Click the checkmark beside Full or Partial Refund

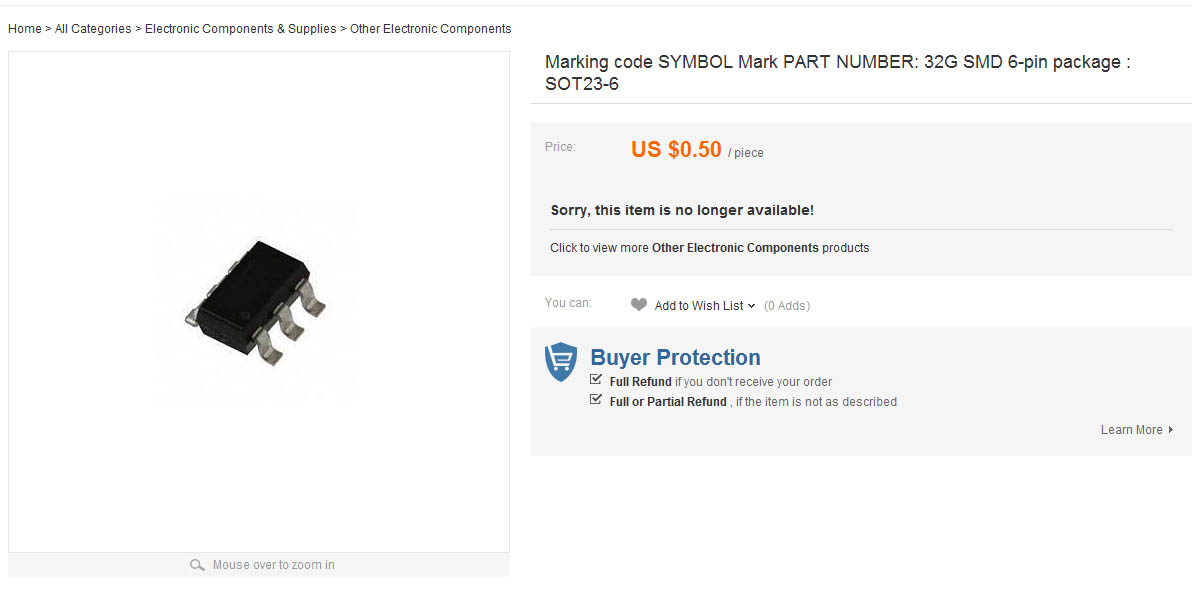coord(596,400)
